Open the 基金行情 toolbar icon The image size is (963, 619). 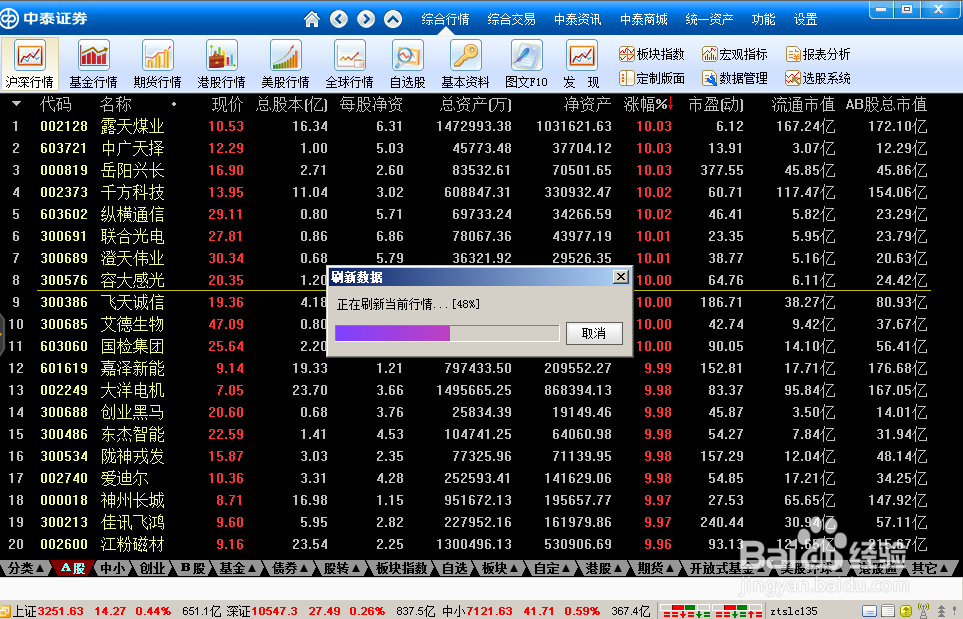point(93,64)
